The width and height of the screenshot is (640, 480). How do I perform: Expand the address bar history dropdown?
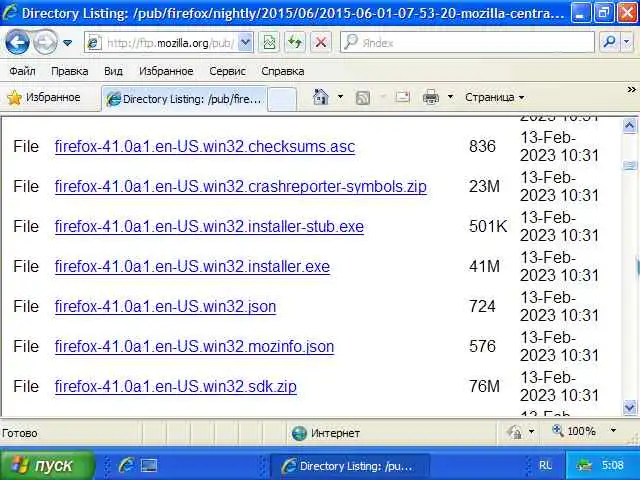[x=245, y=42]
